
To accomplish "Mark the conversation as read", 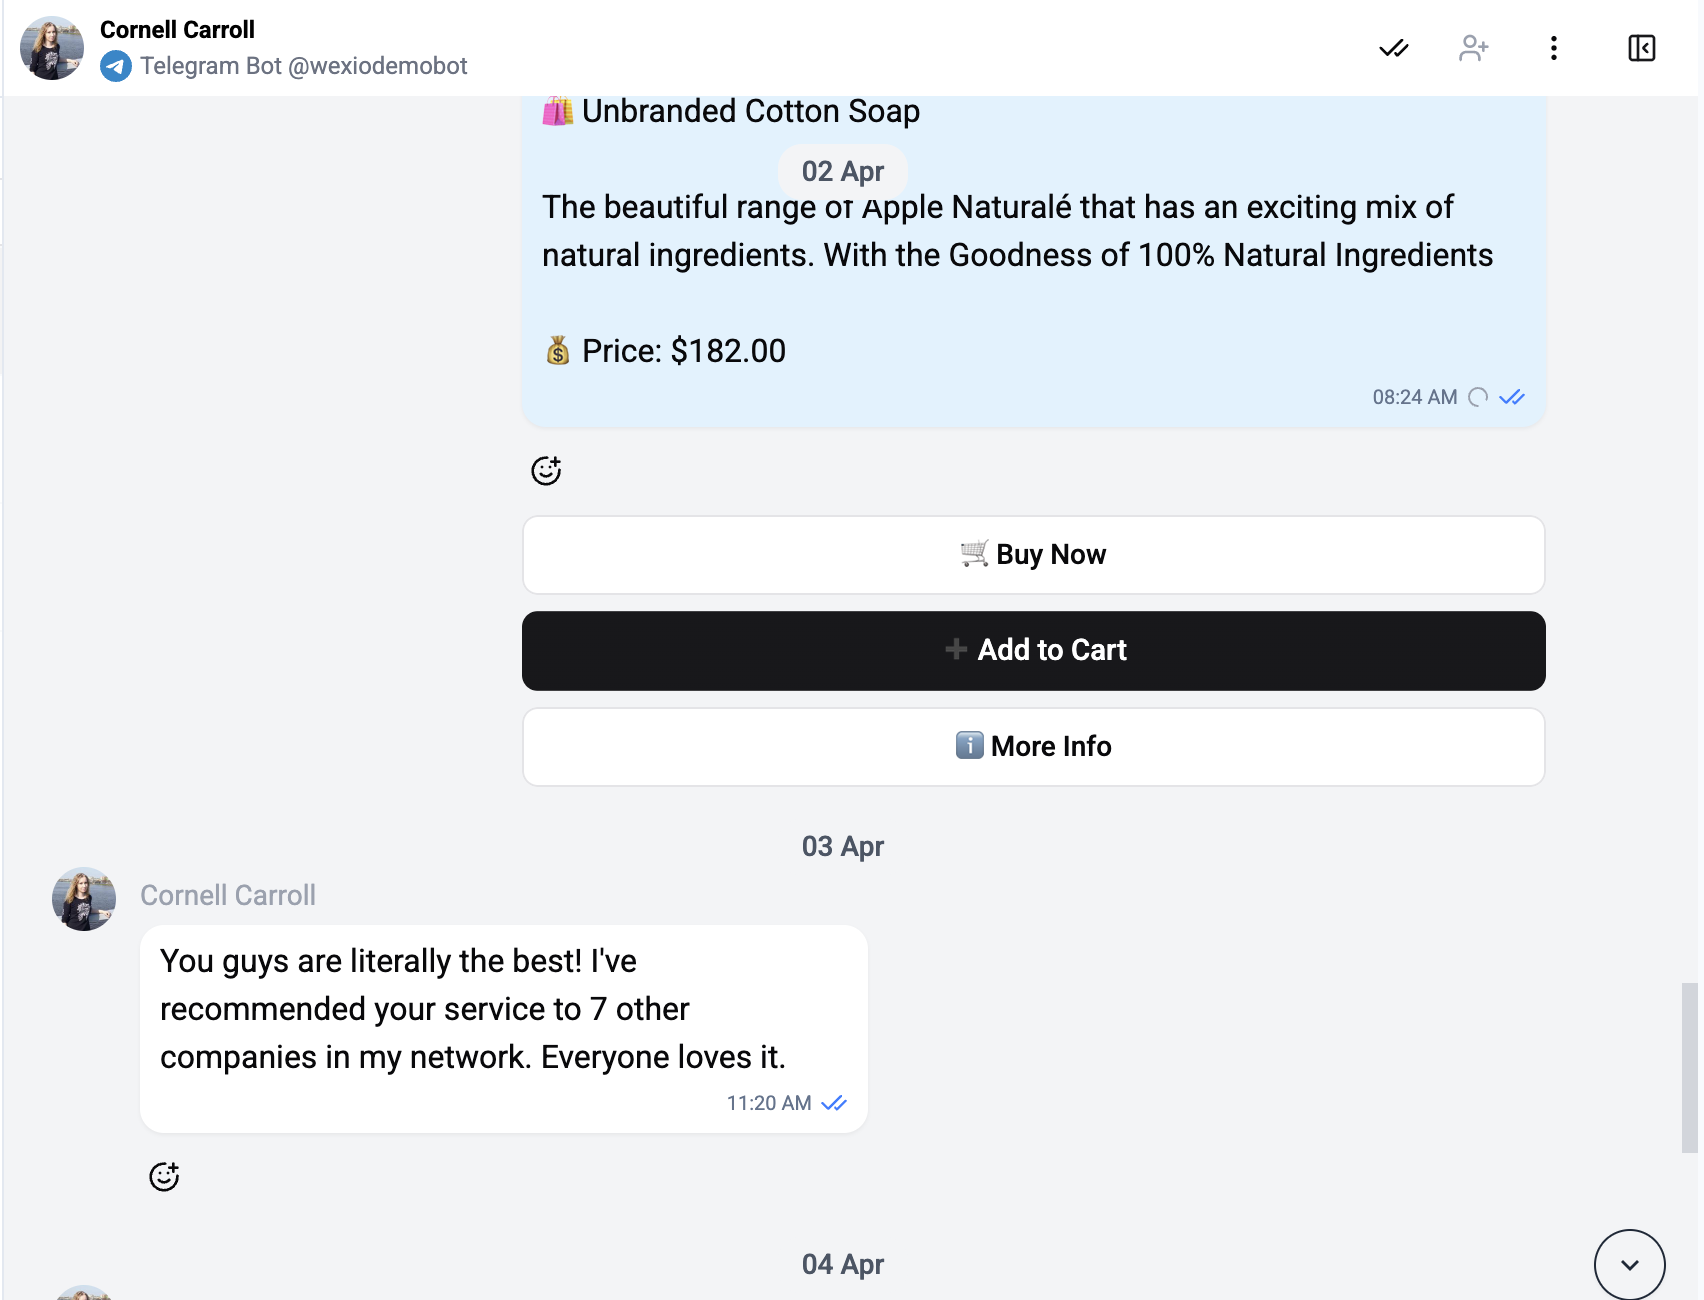I will click(x=1394, y=47).
